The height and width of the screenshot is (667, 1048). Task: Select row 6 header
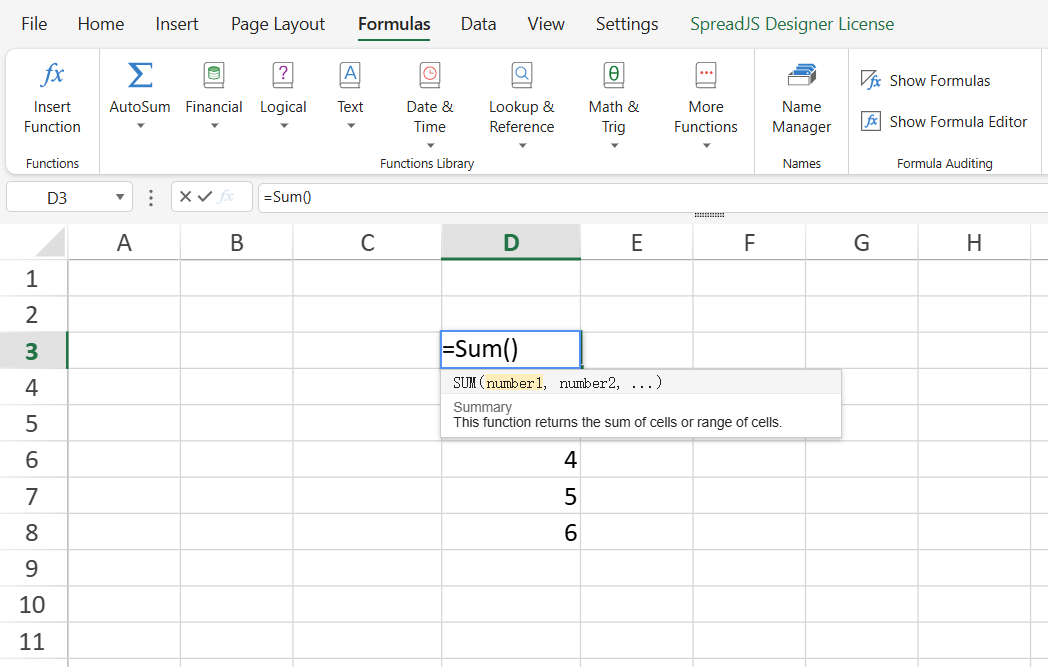click(x=33, y=459)
